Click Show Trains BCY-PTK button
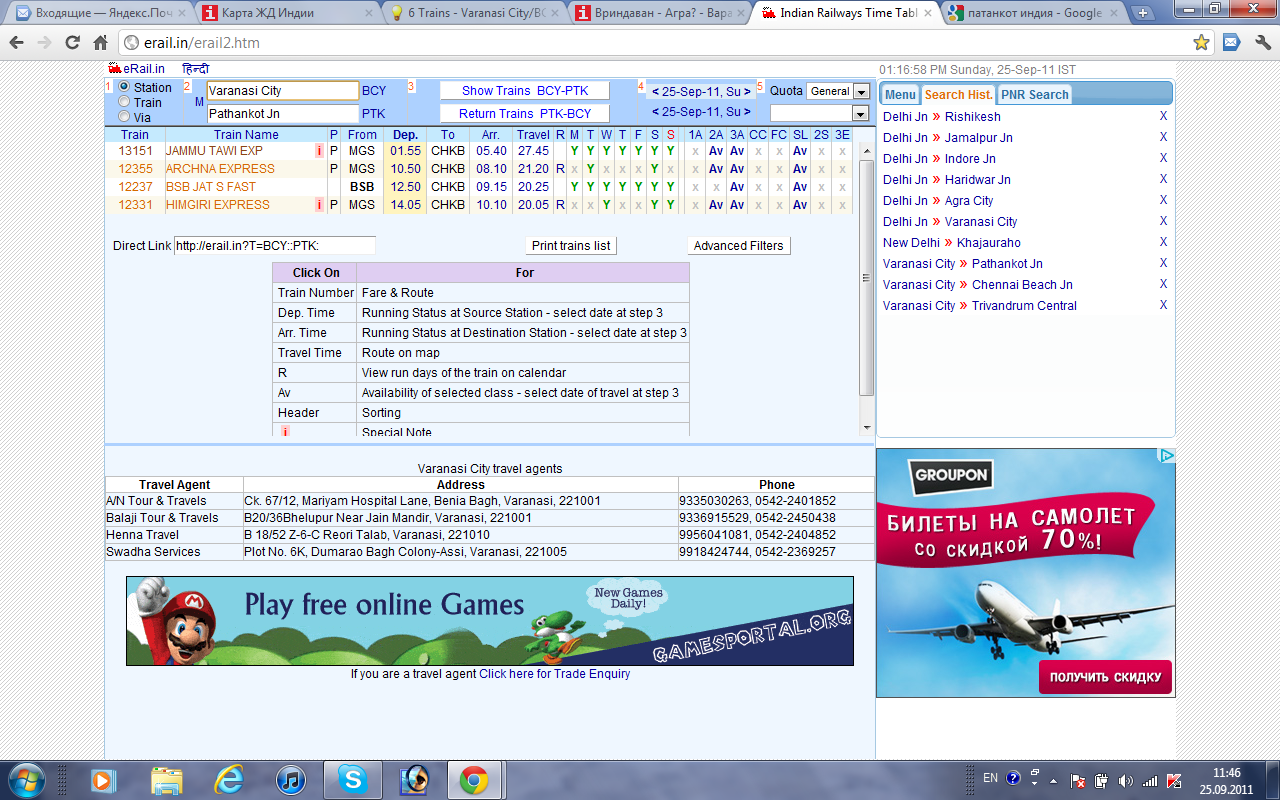 524,91
